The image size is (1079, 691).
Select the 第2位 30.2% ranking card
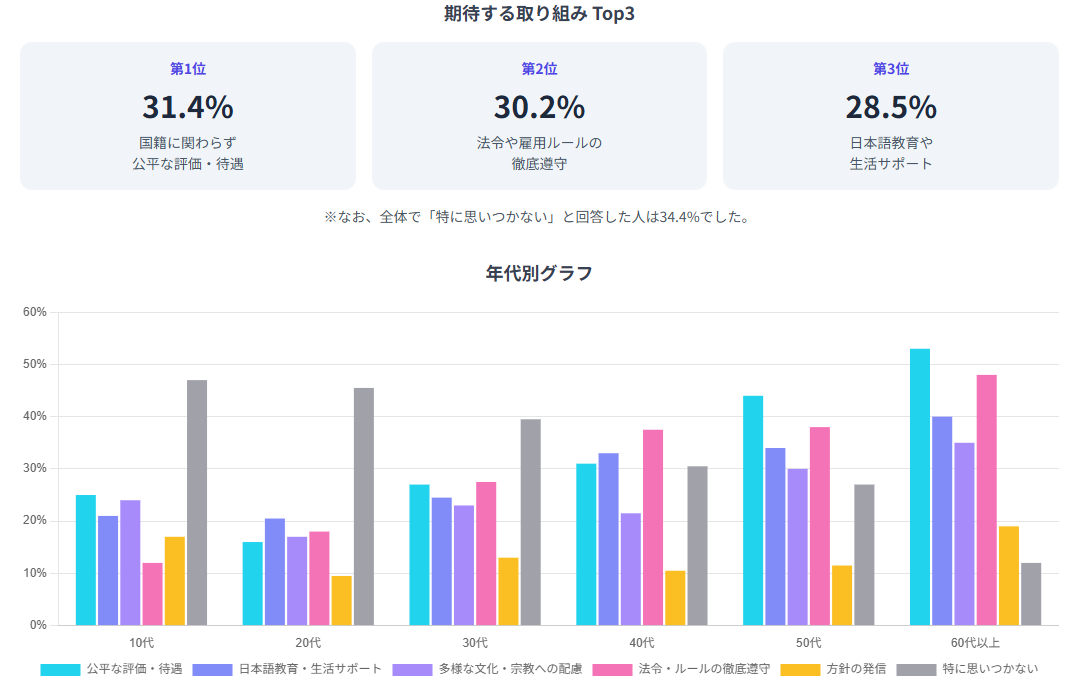click(539, 116)
